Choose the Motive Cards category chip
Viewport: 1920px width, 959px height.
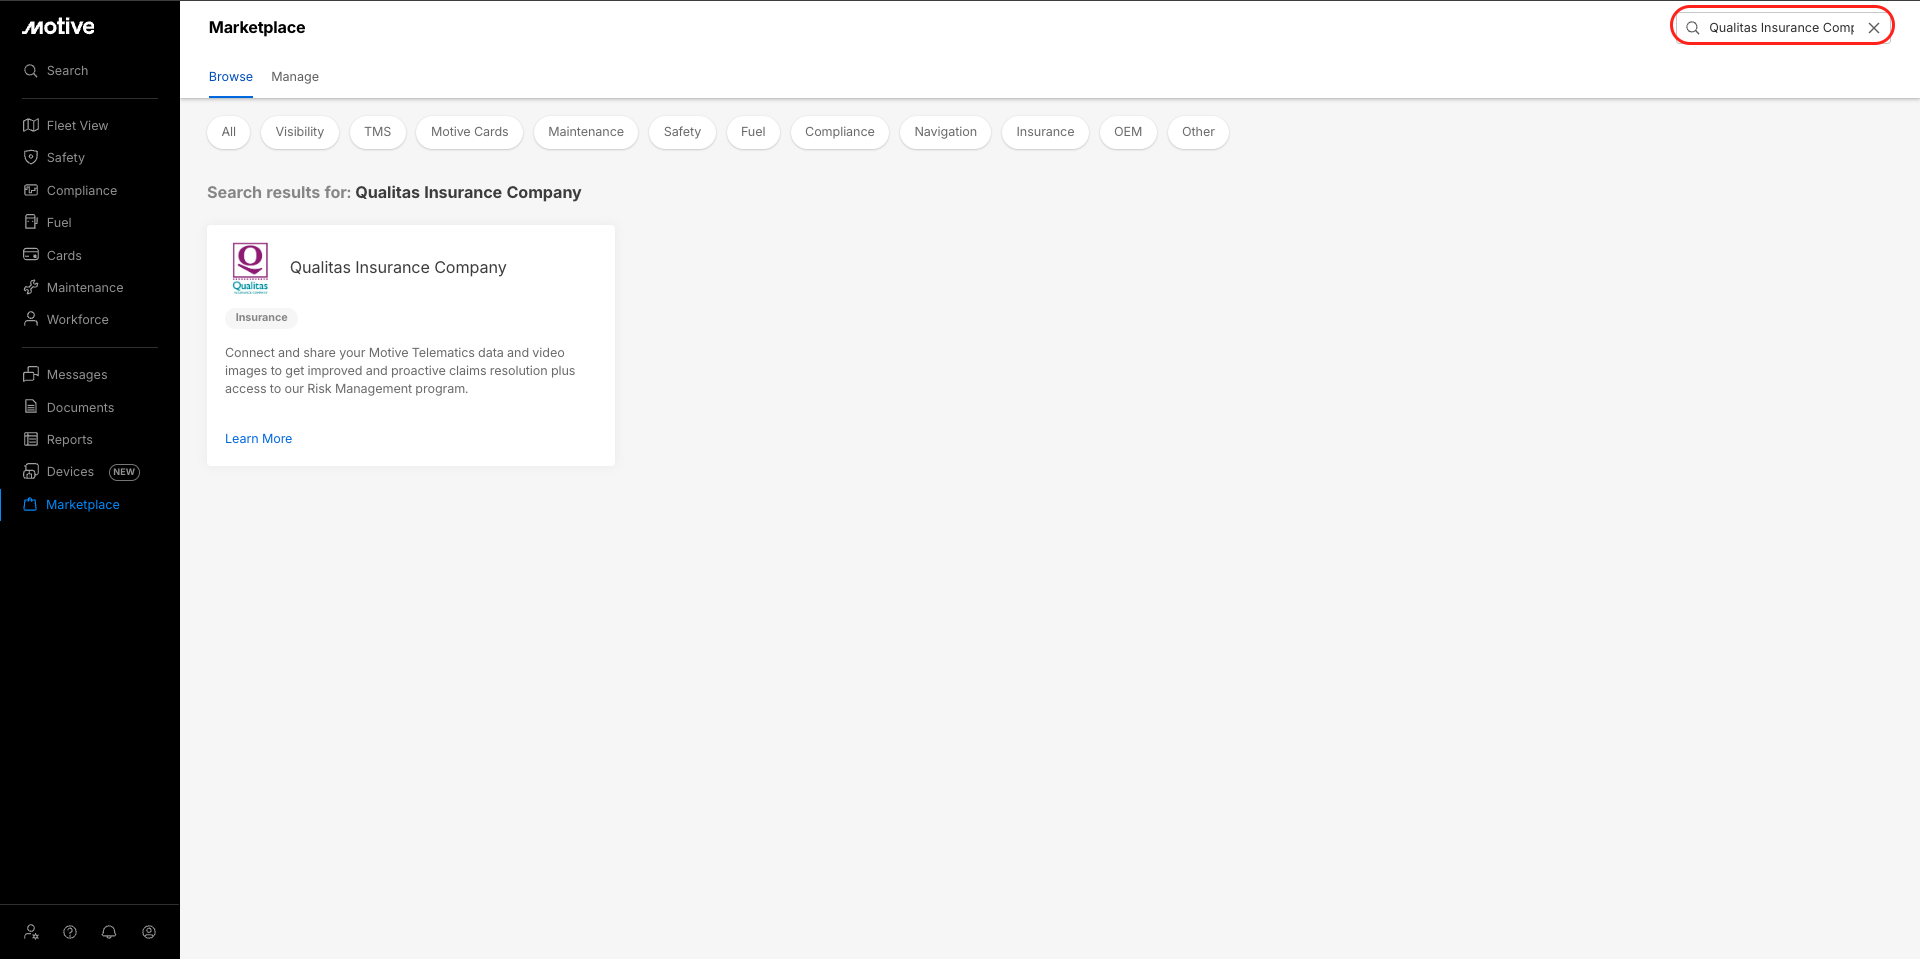click(x=470, y=132)
